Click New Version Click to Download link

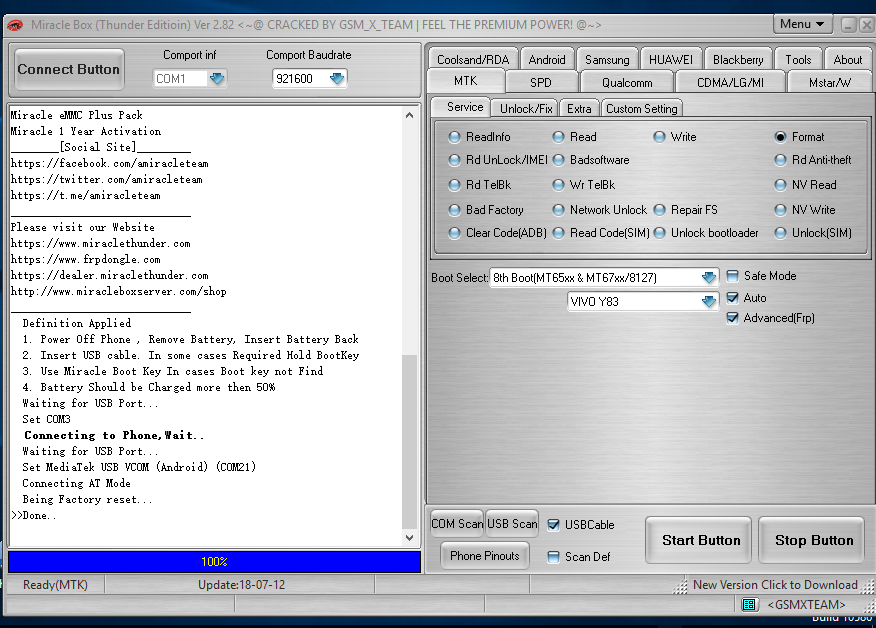(x=775, y=584)
